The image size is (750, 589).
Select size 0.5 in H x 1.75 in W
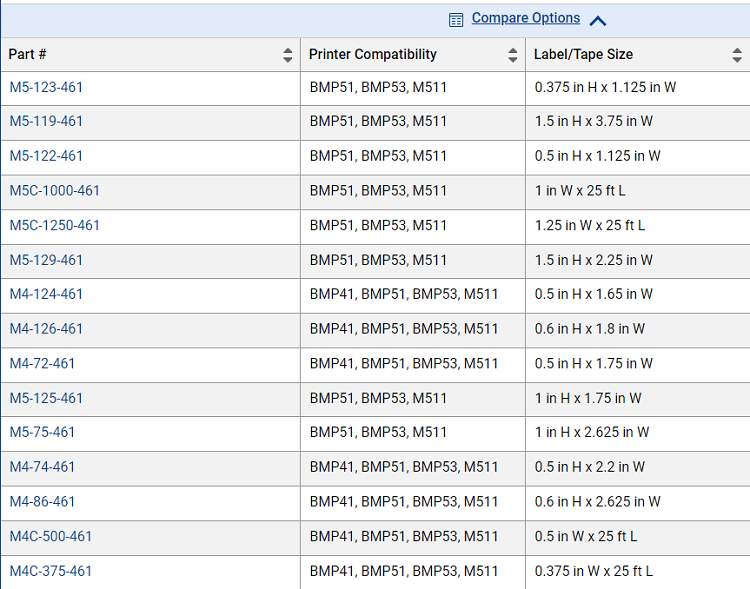pos(594,364)
